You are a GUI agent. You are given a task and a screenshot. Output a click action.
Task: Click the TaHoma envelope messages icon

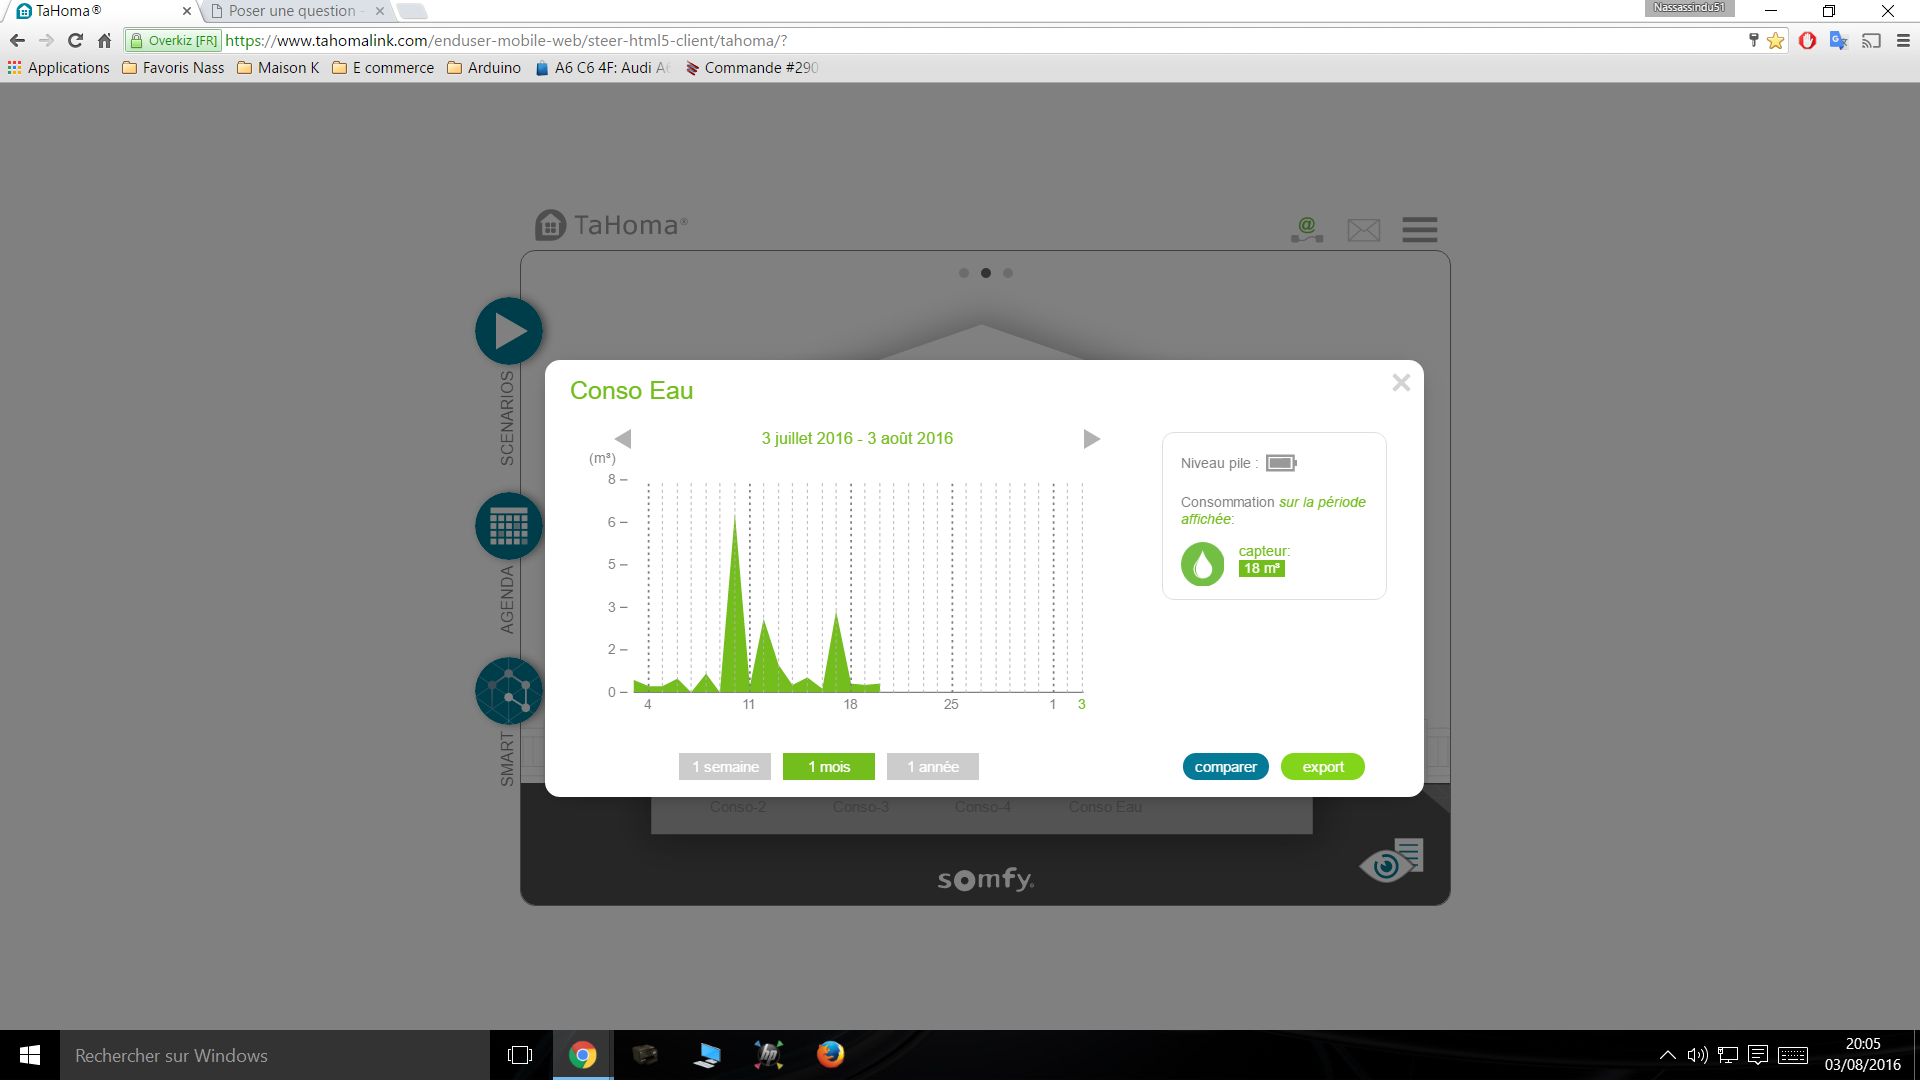click(x=1363, y=230)
